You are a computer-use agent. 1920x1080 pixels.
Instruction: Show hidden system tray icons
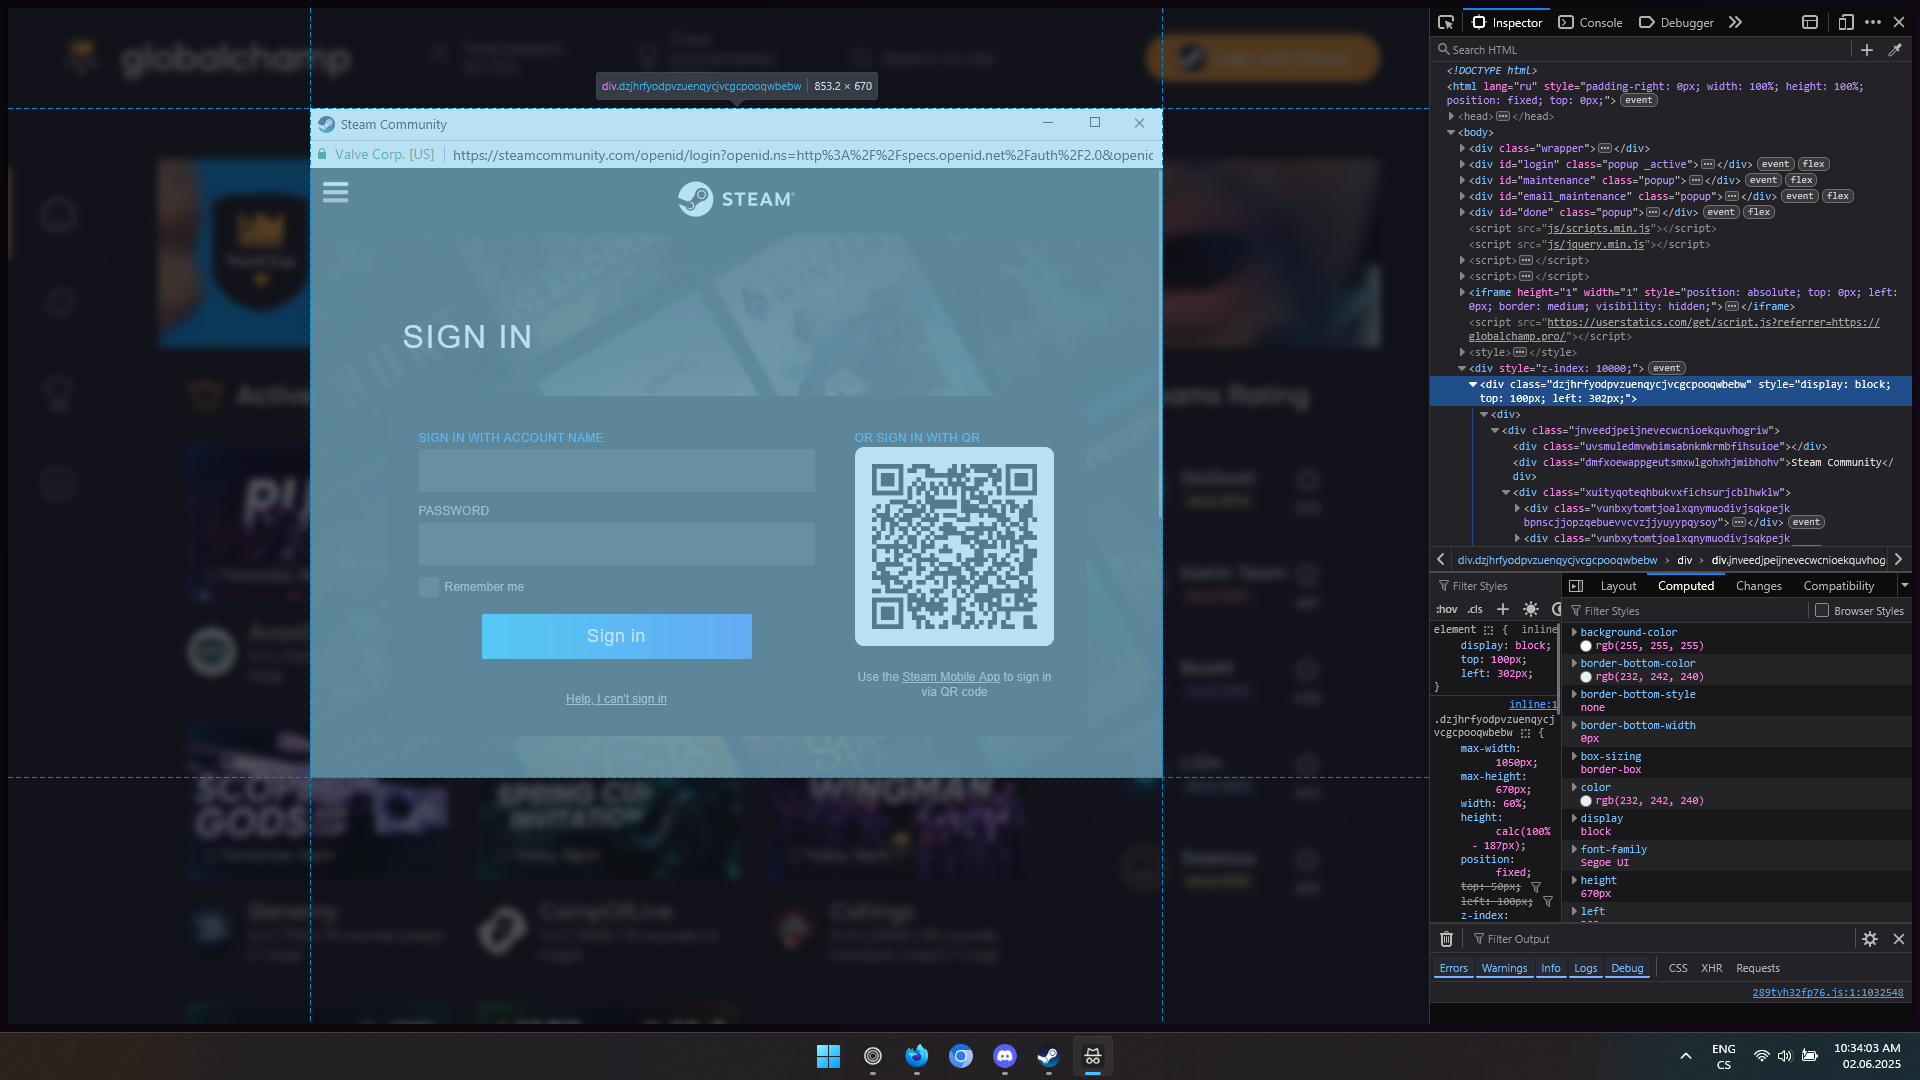pos(1685,1056)
